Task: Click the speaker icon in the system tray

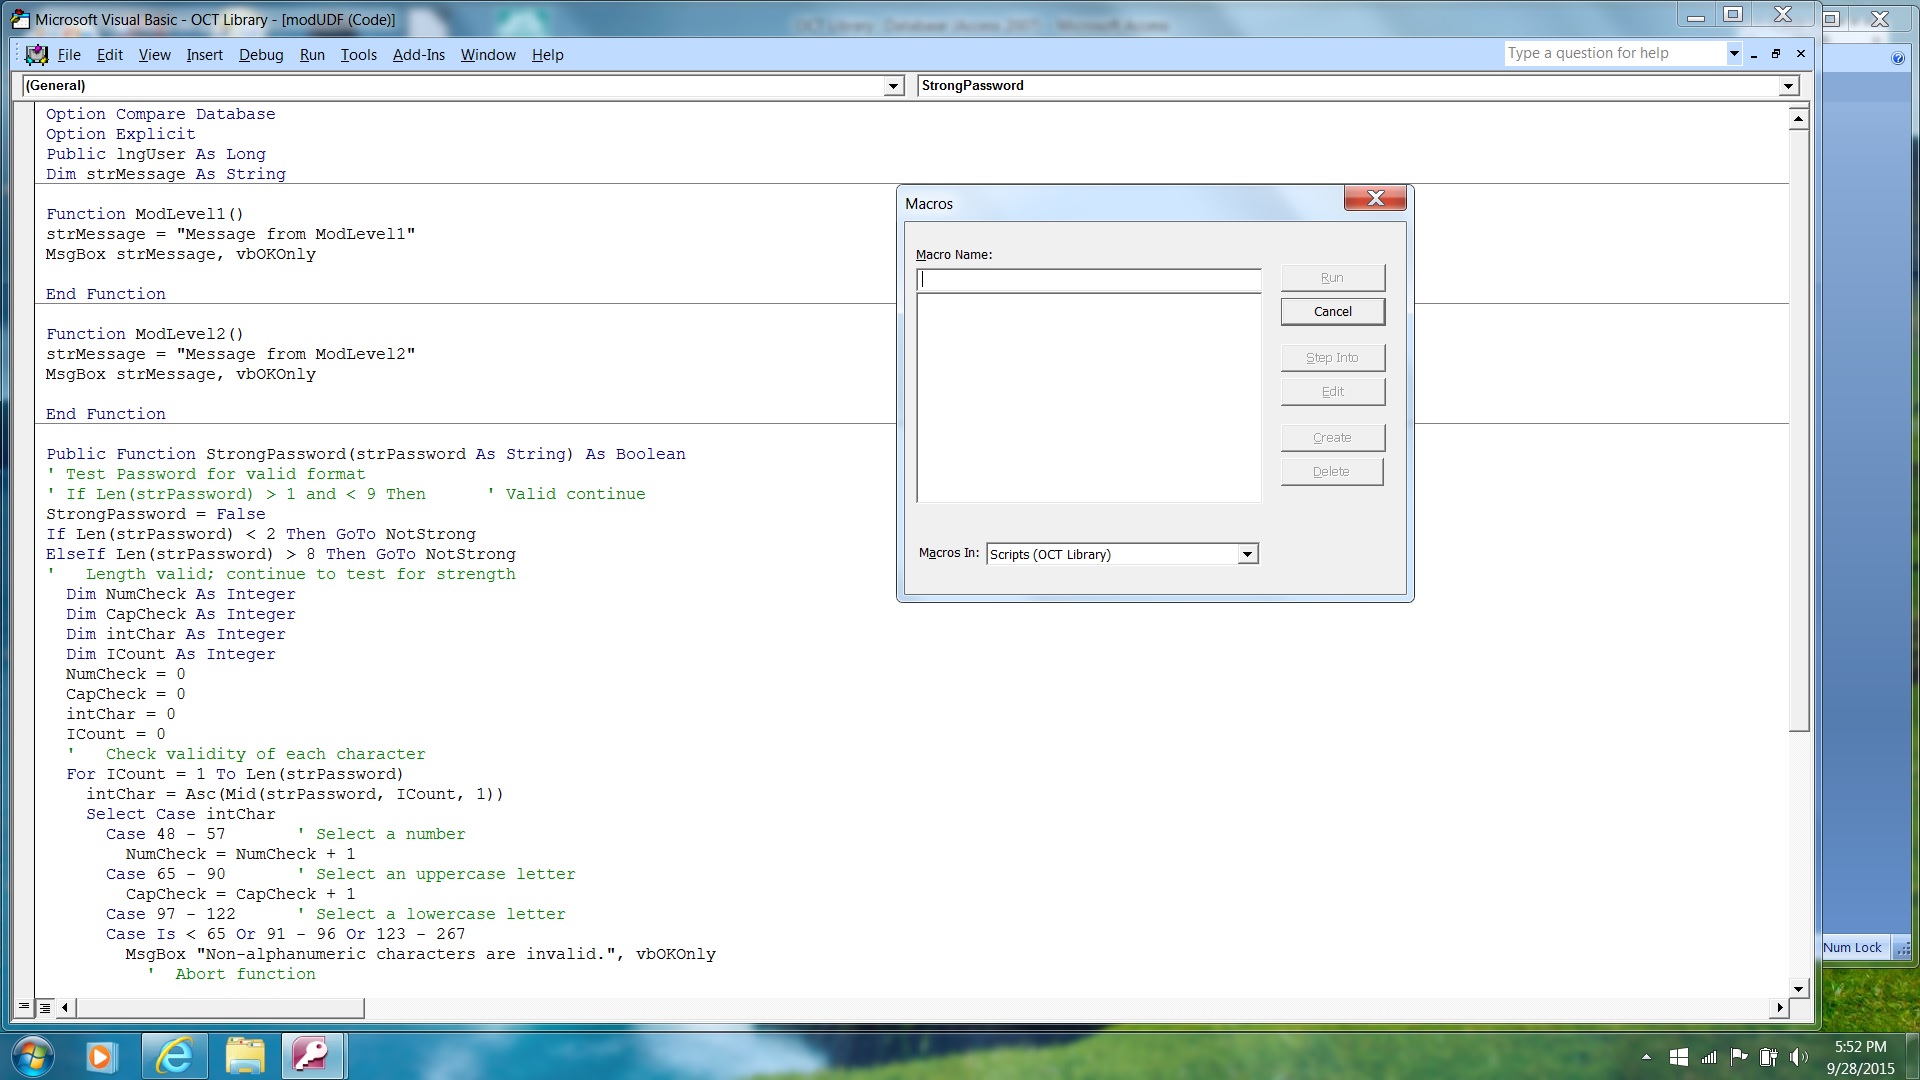Action: (1799, 1057)
